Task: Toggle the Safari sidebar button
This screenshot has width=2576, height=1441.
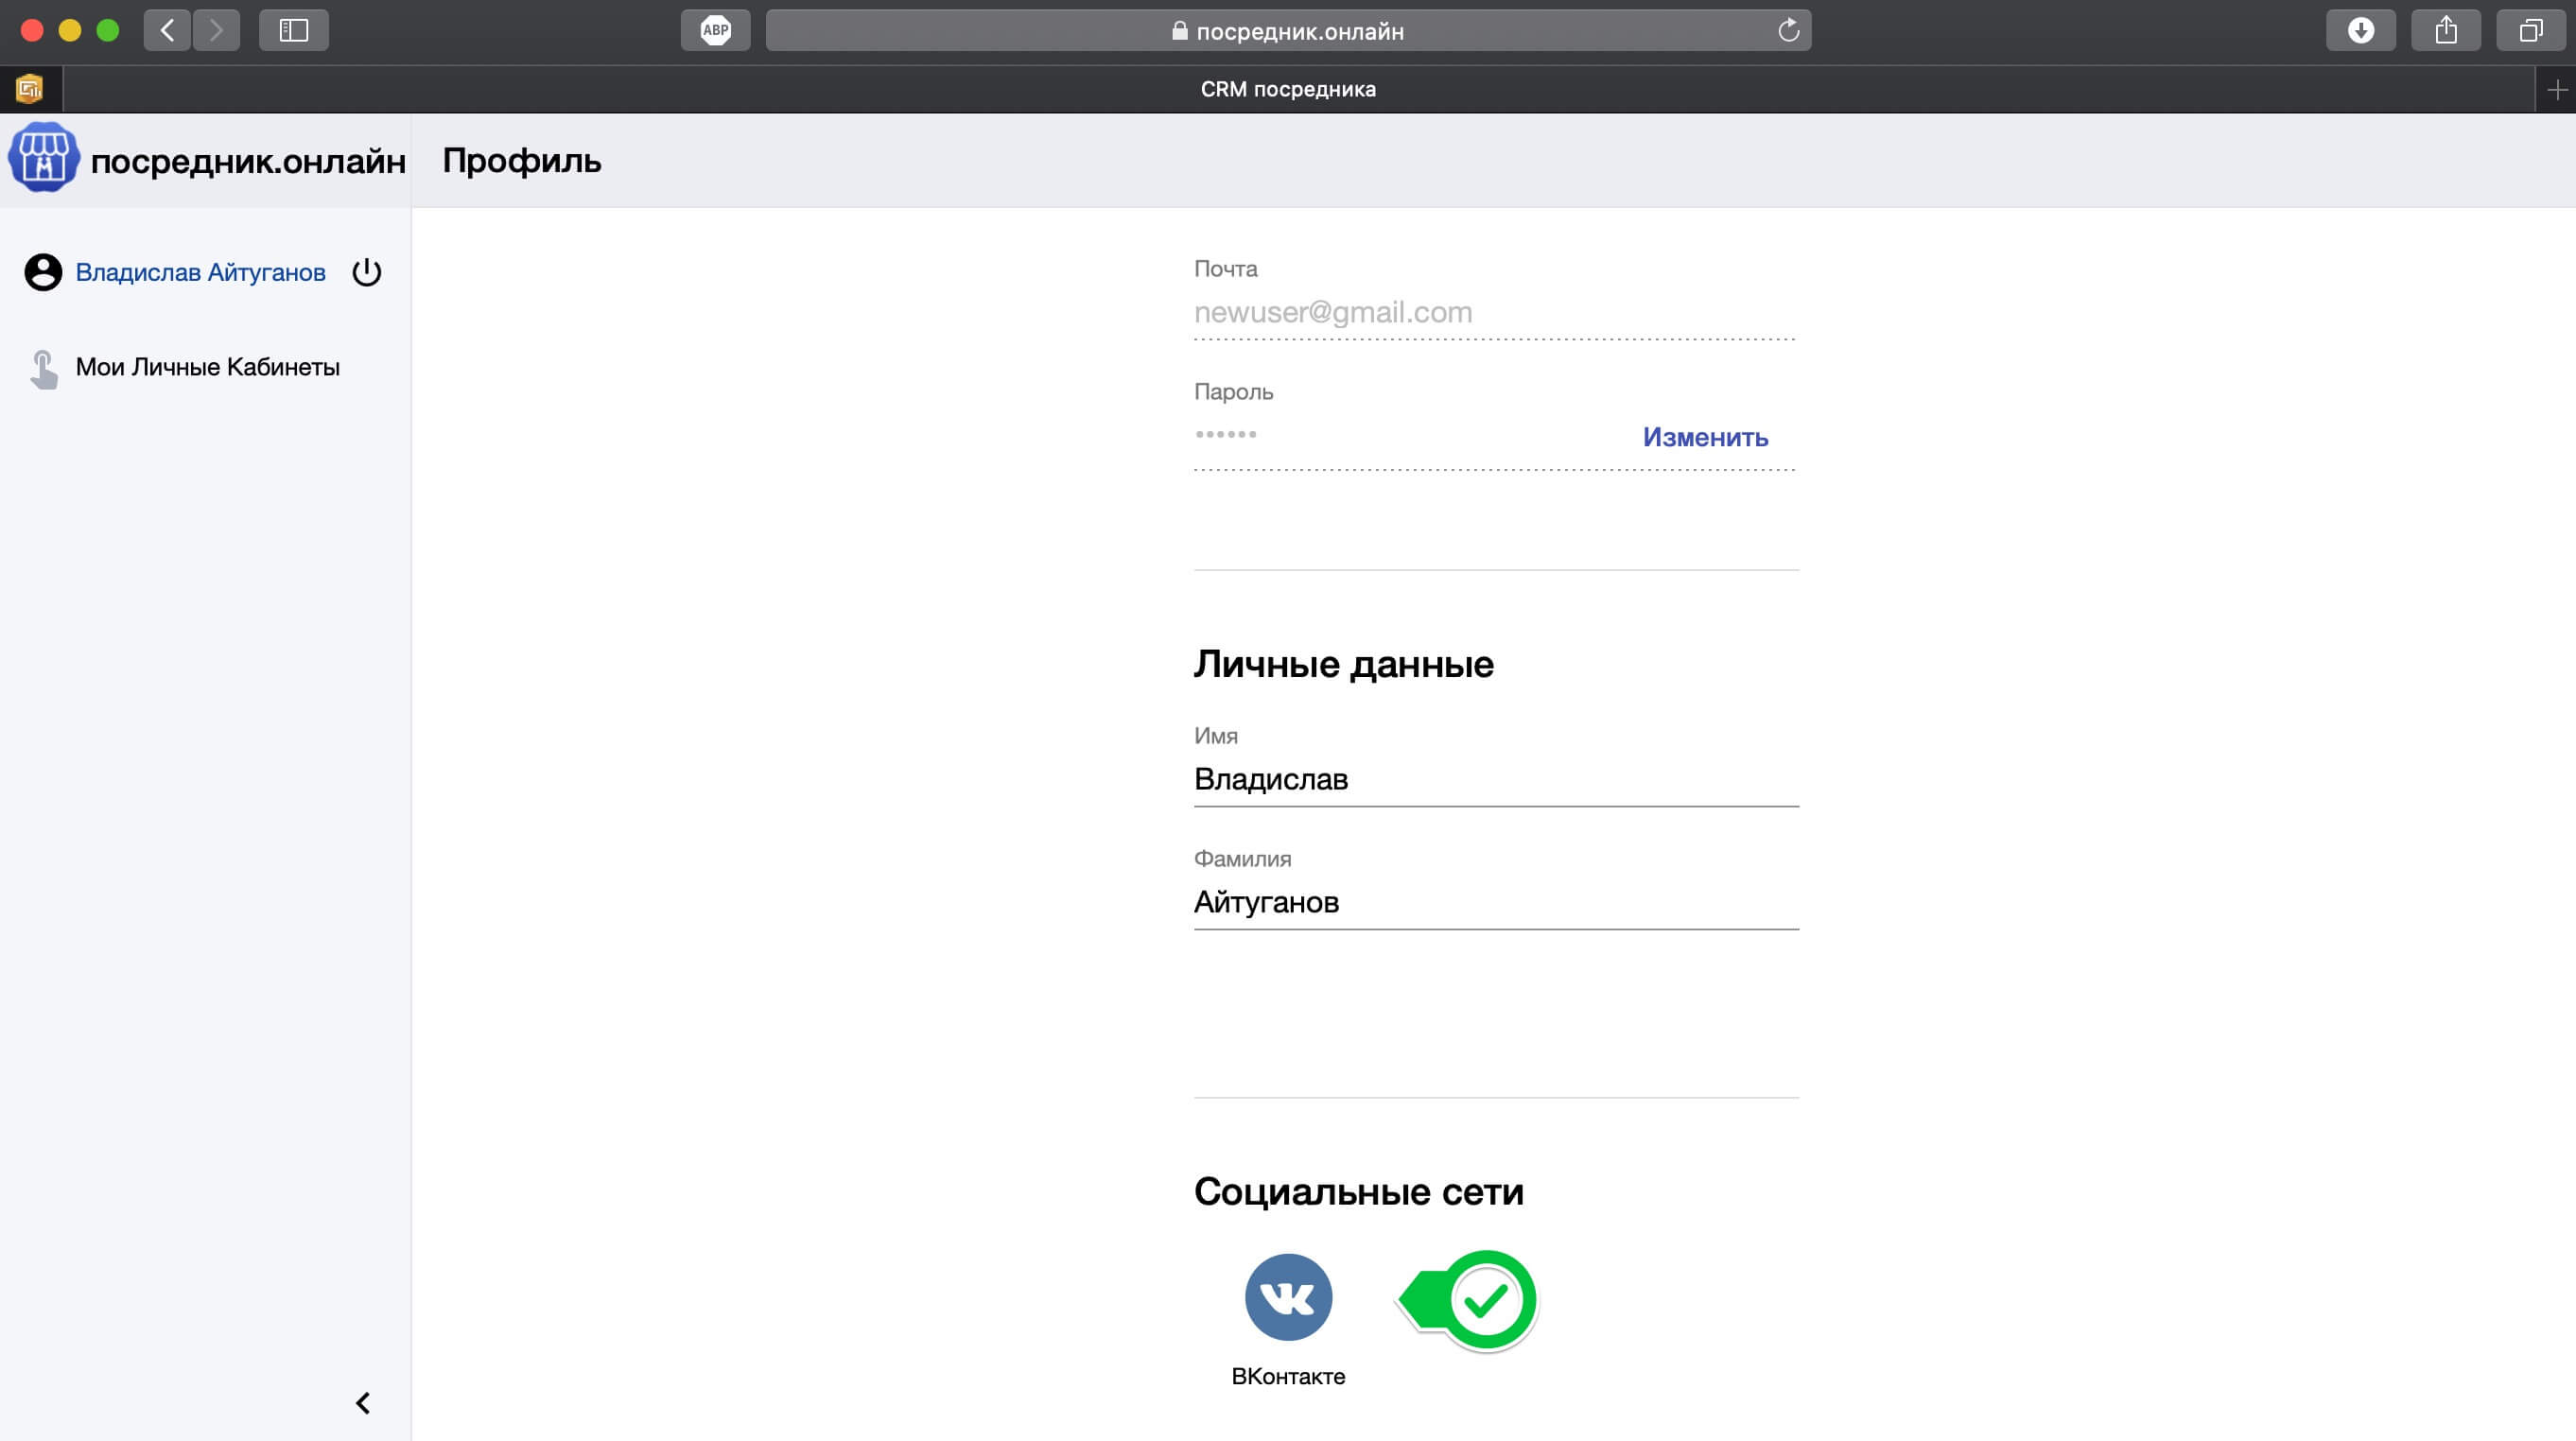Action: point(293,30)
